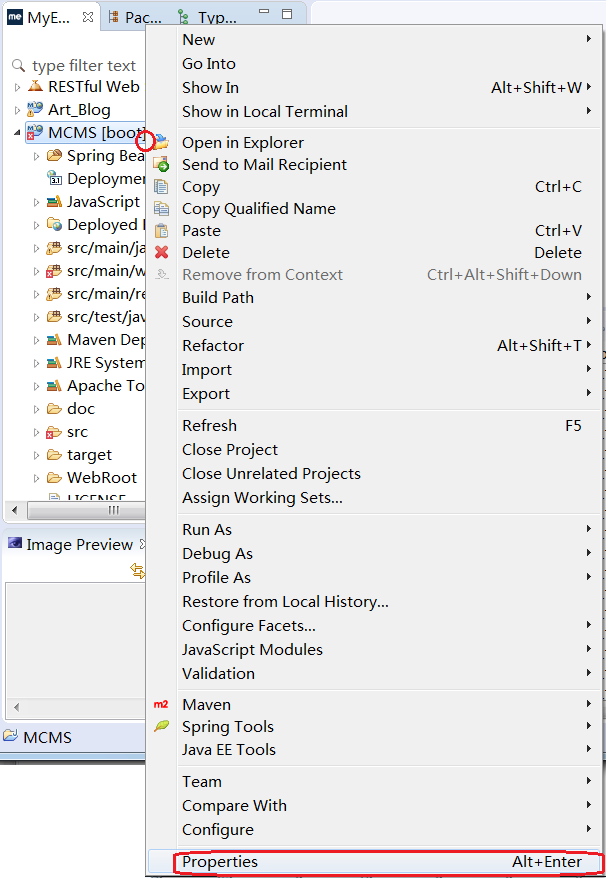Maximize the explorer view panel
608x878 pixels.
click(x=287, y=14)
